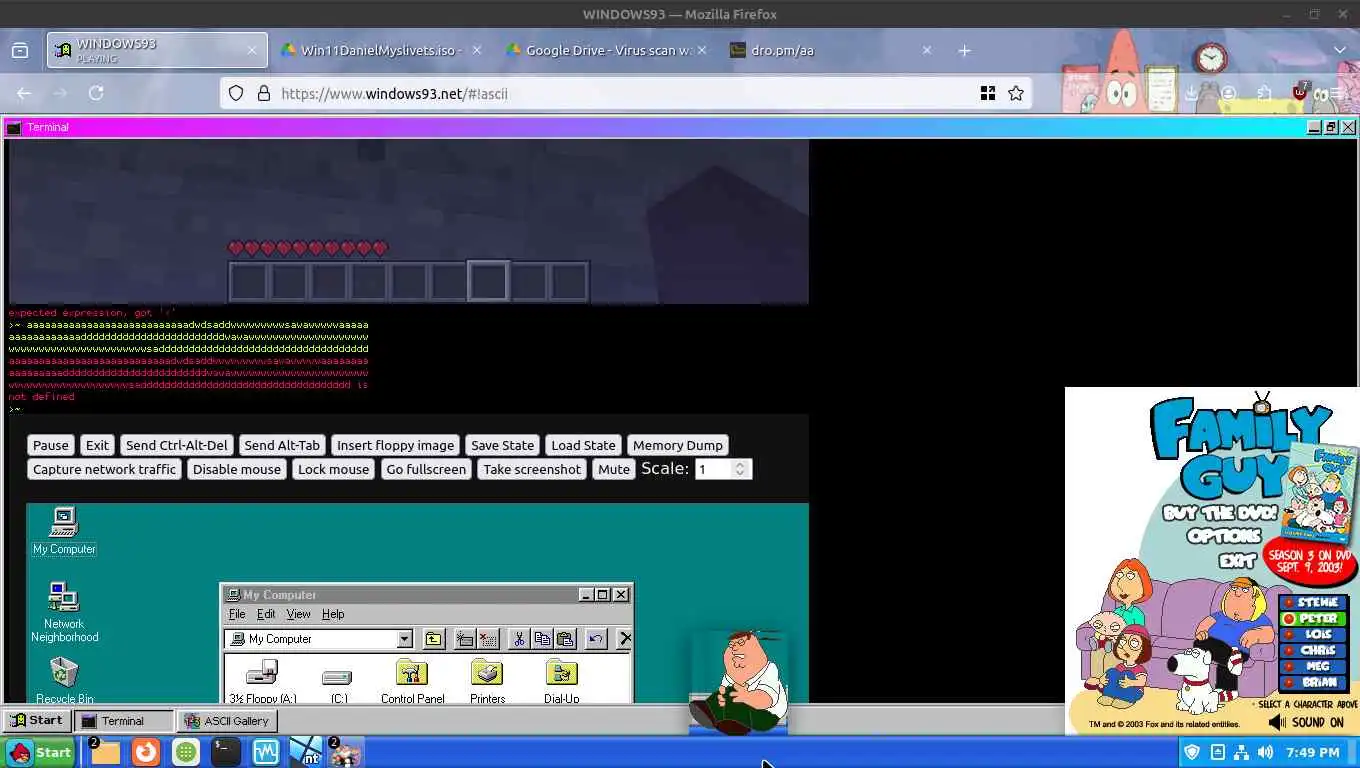Switch to Google Drive Virus scan tab
Viewport: 1360px width, 768px height.
608,50
